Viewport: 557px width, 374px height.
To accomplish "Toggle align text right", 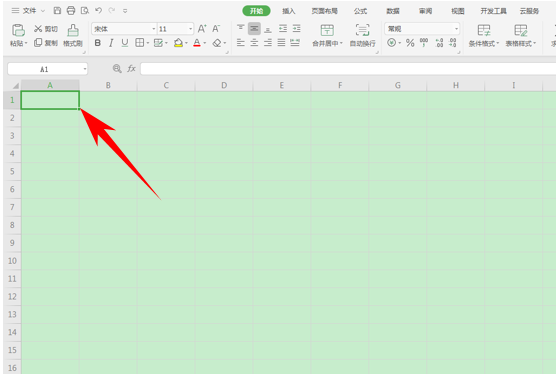I will click(x=268, y=43).
